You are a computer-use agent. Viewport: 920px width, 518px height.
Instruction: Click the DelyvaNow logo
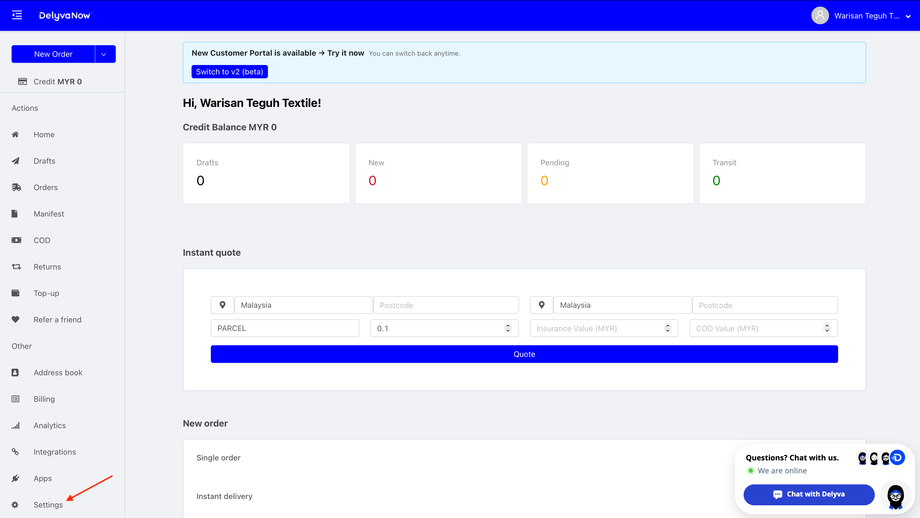(x=65, y=16)
